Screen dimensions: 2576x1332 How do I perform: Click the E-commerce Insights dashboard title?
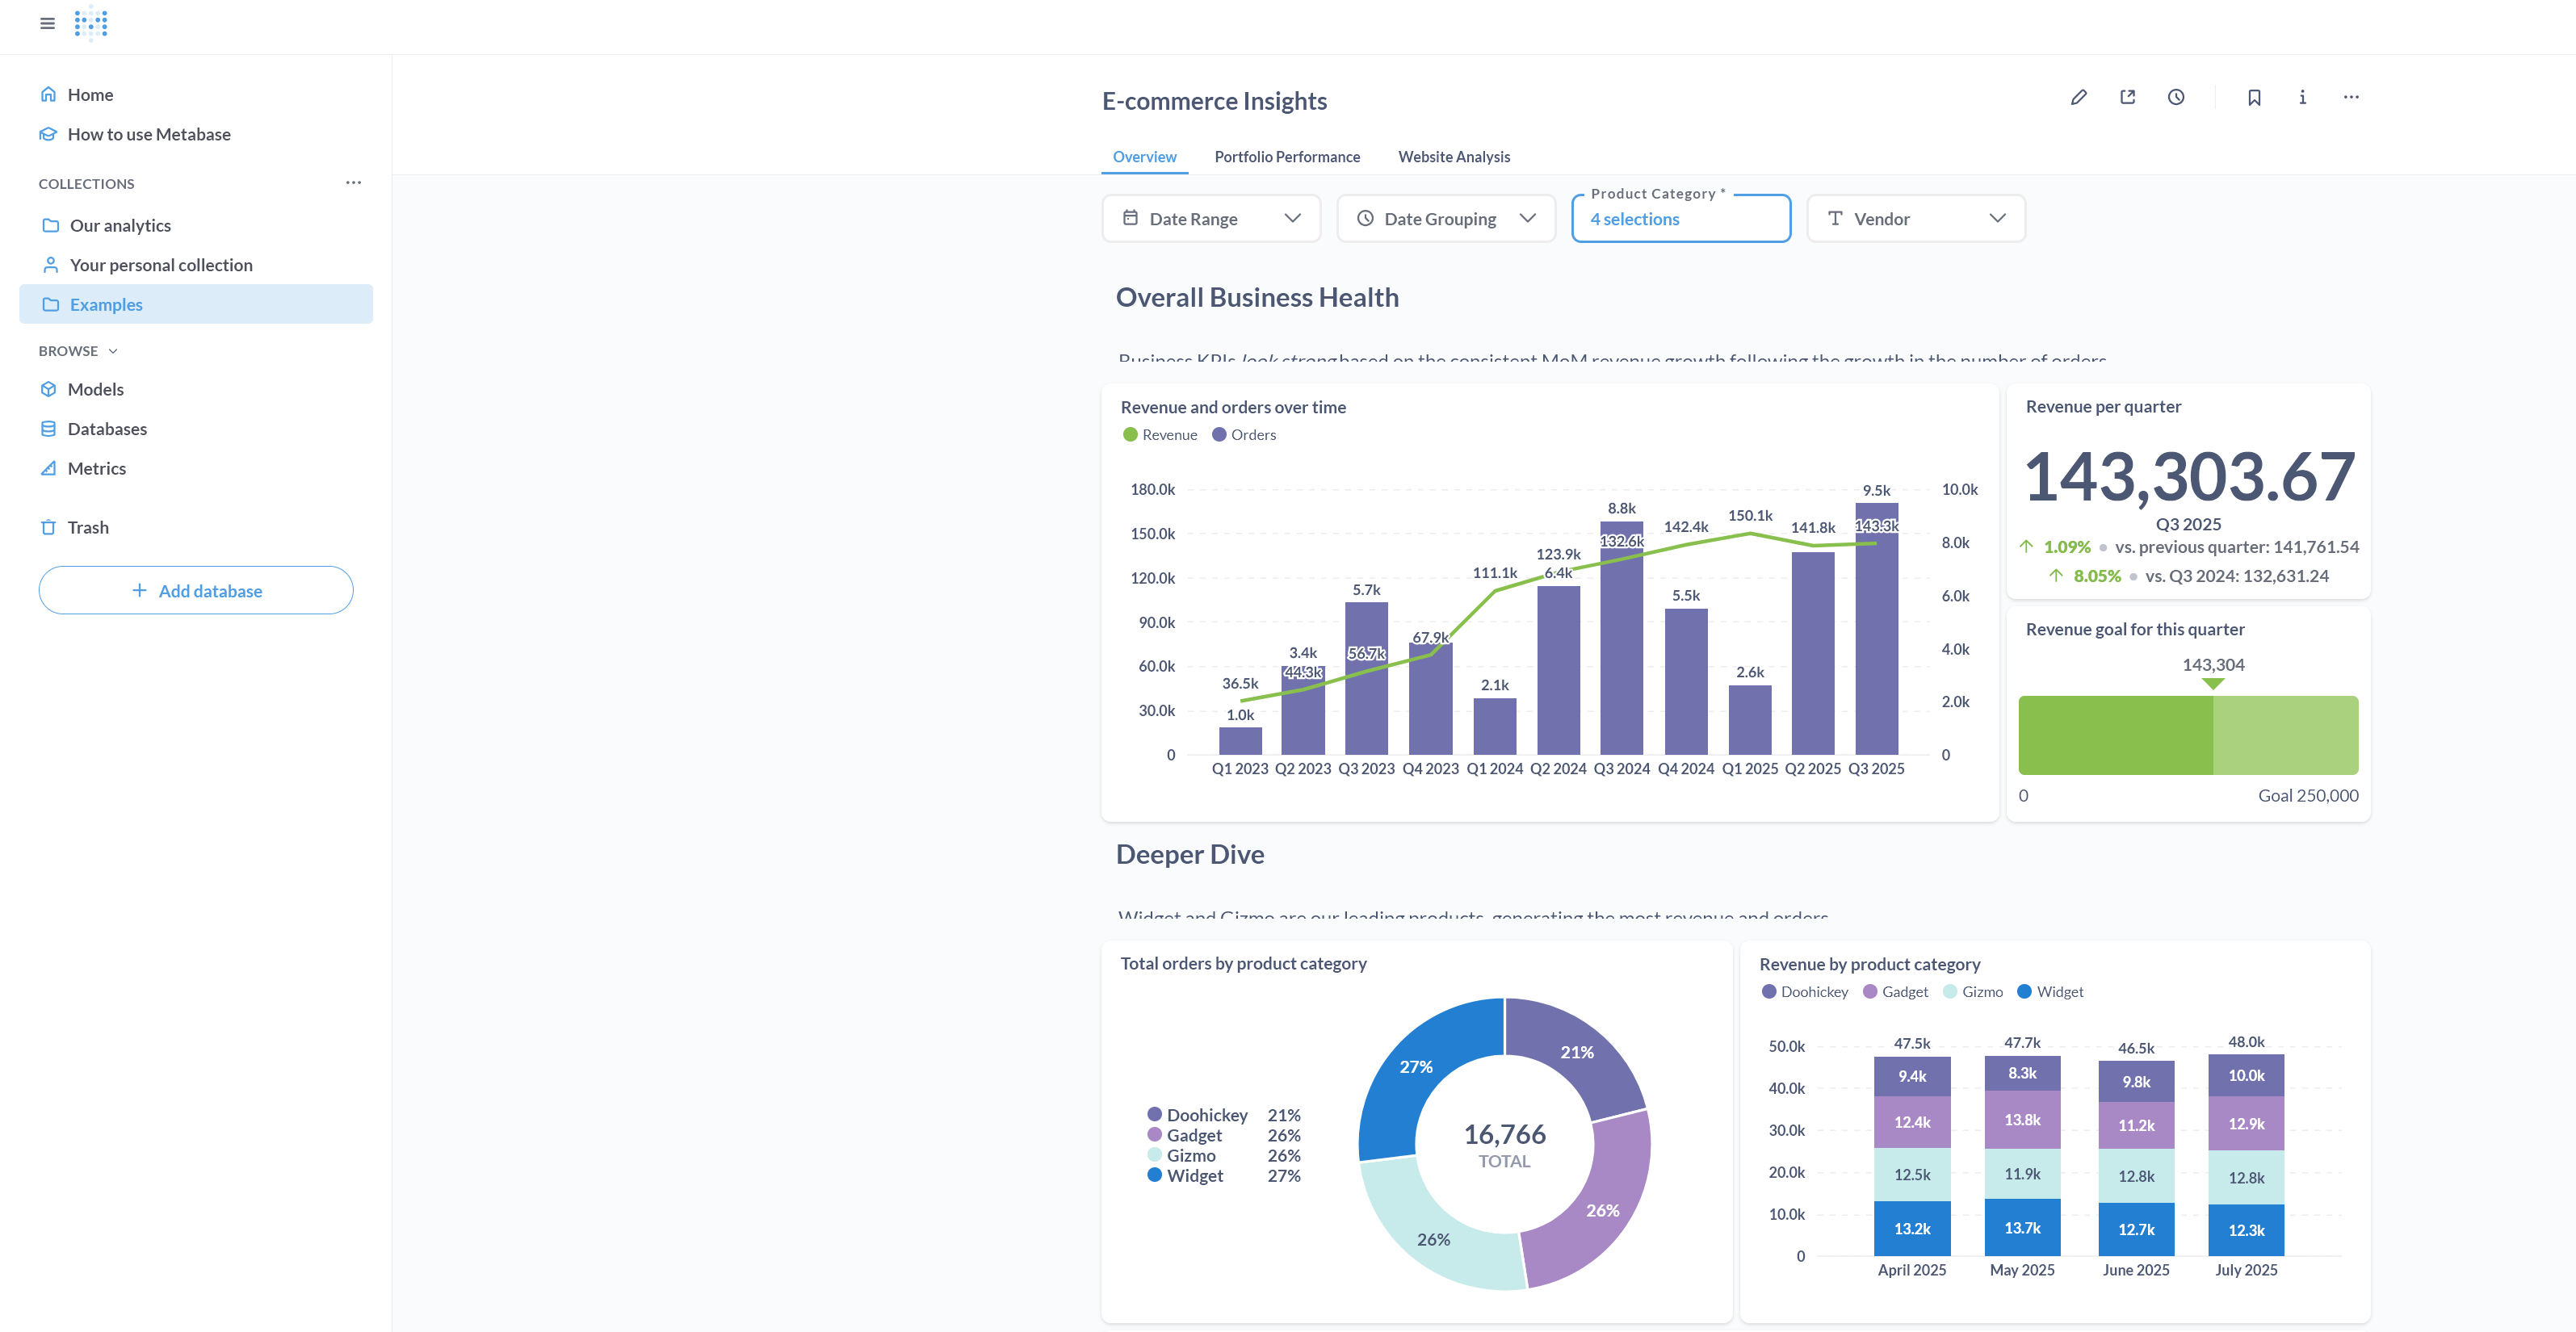1214,101
